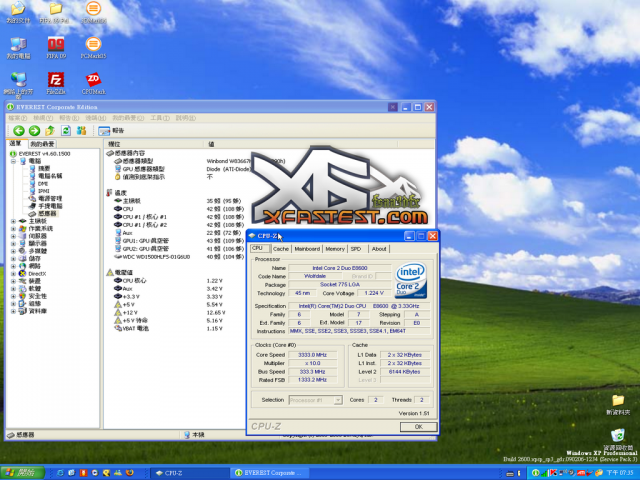Open the folder icon next to 我的文件
This screenshot has height=480, width=640.
tap(56, 12)
